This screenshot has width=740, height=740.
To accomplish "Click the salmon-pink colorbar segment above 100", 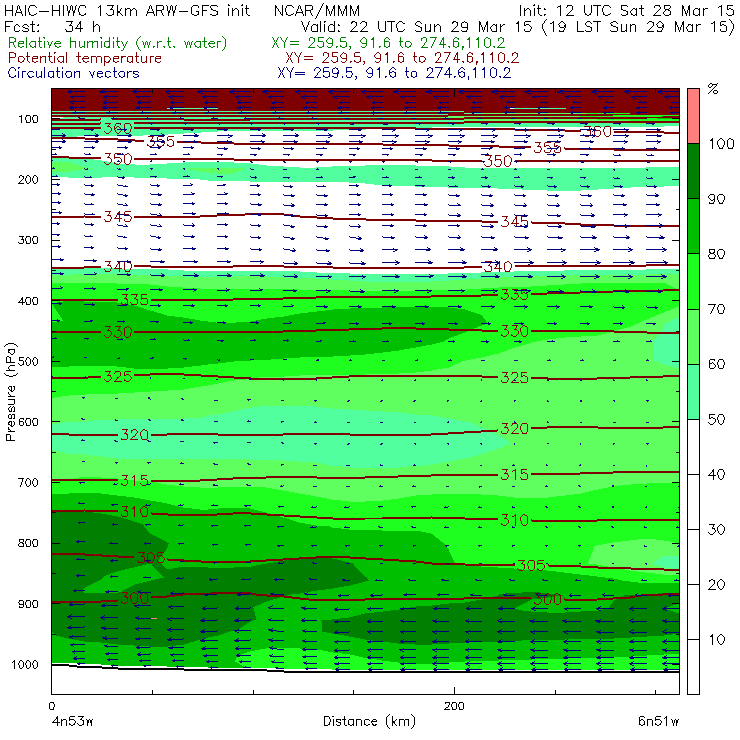I will (x=693, y=116).
